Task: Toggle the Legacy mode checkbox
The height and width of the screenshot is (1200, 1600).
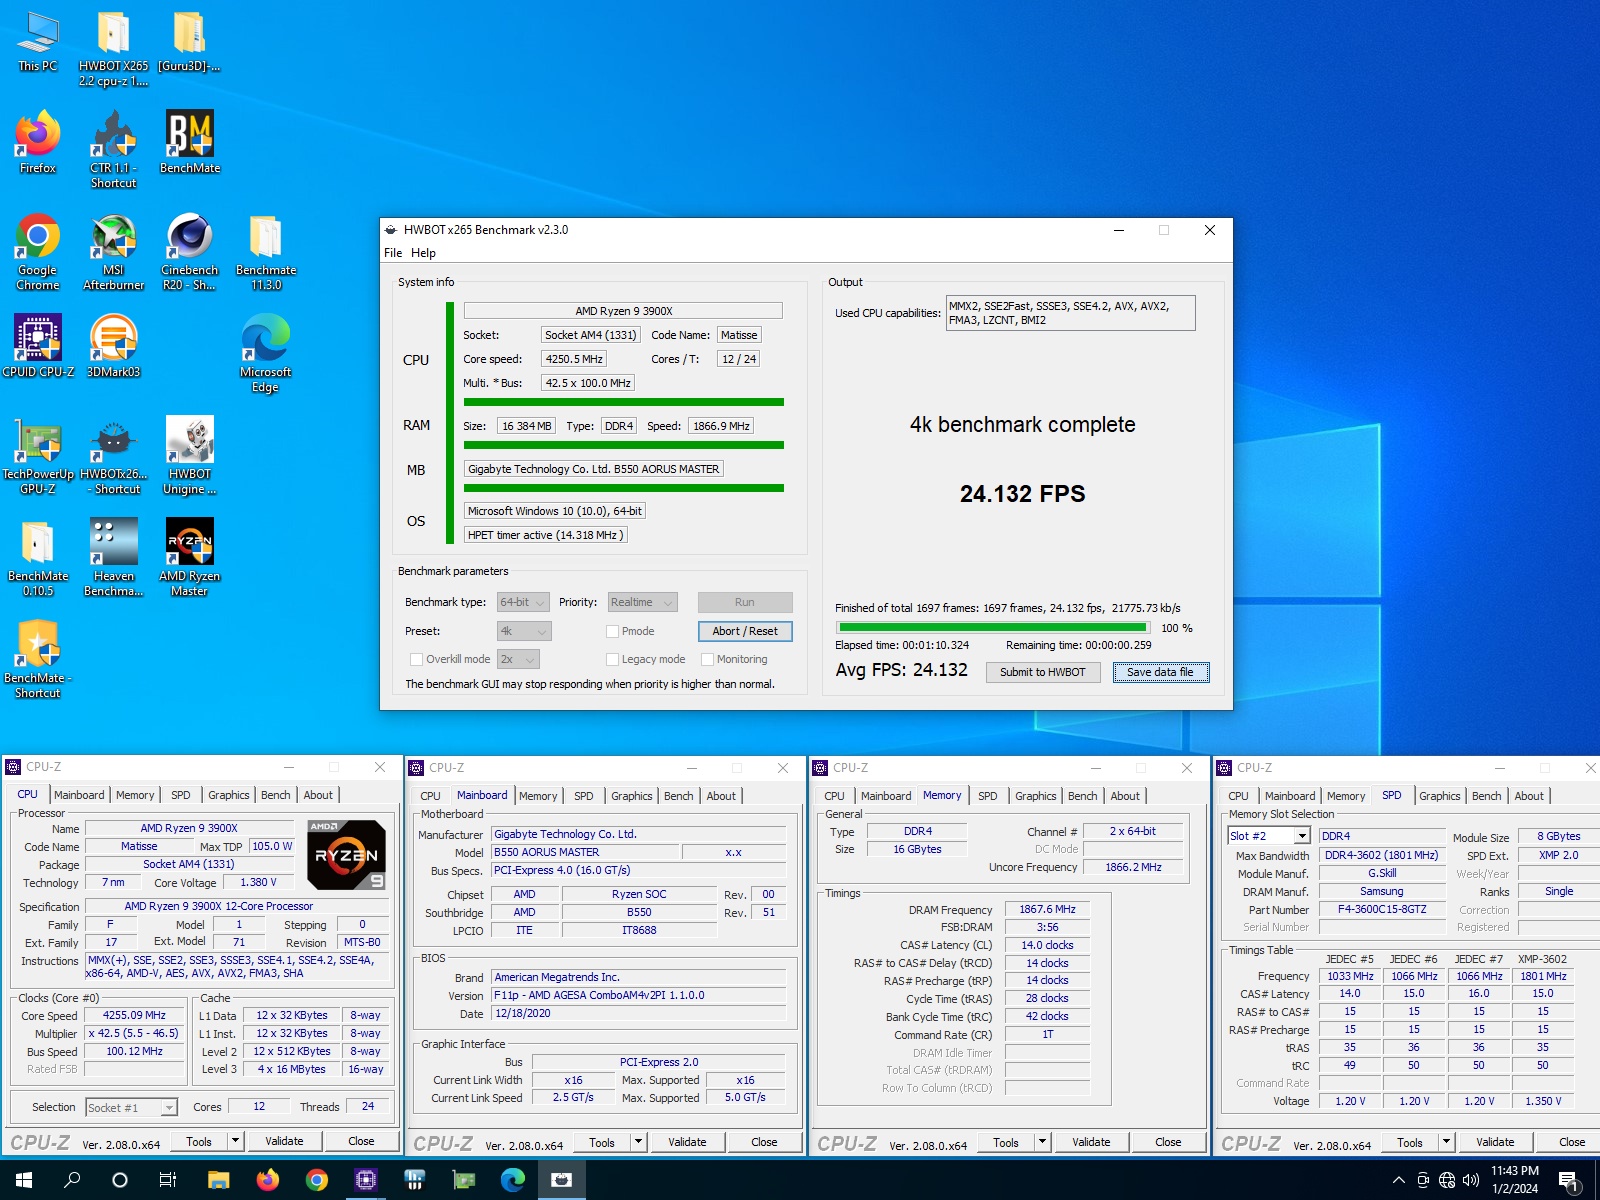Action: click(x=612, y=659)
